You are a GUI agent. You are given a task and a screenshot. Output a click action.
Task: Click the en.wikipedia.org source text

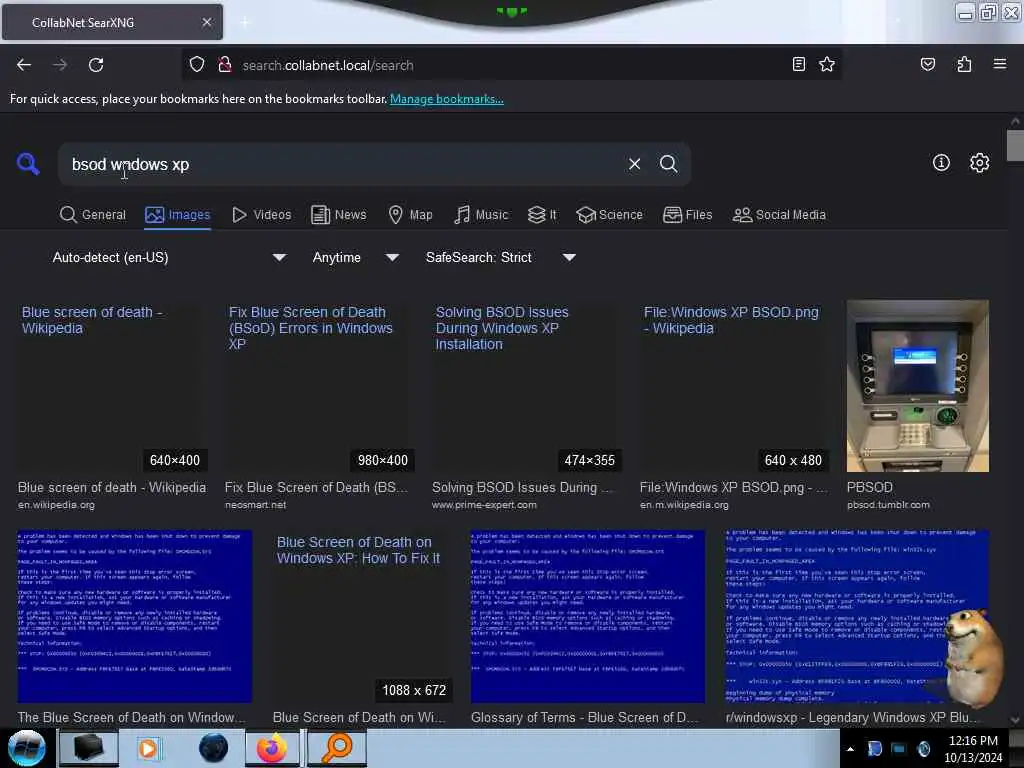point(56,504)
